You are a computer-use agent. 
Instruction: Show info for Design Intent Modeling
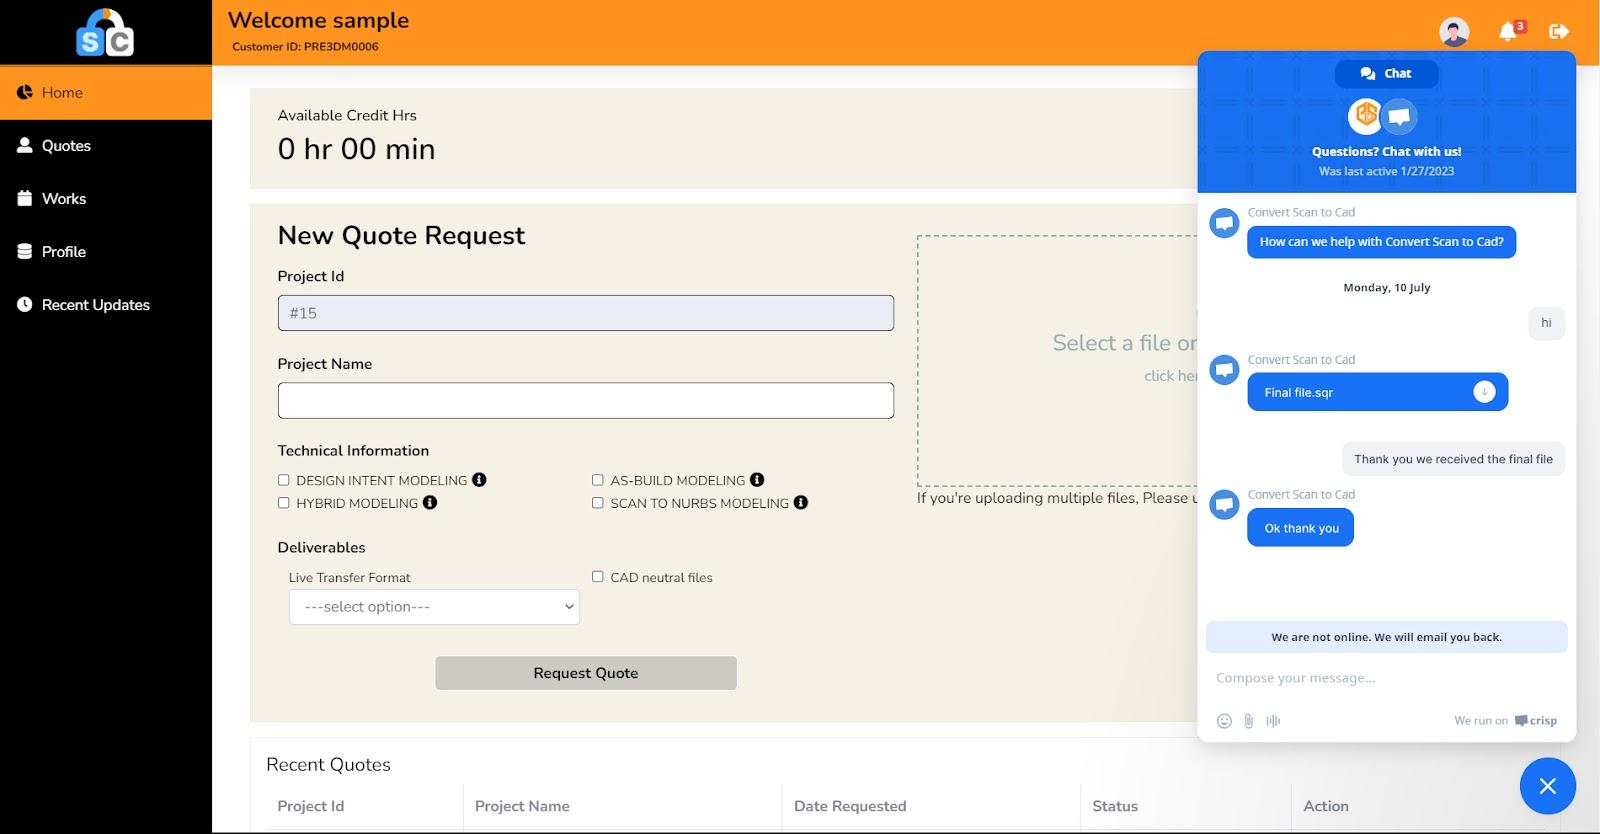click(x=479, y=480)
